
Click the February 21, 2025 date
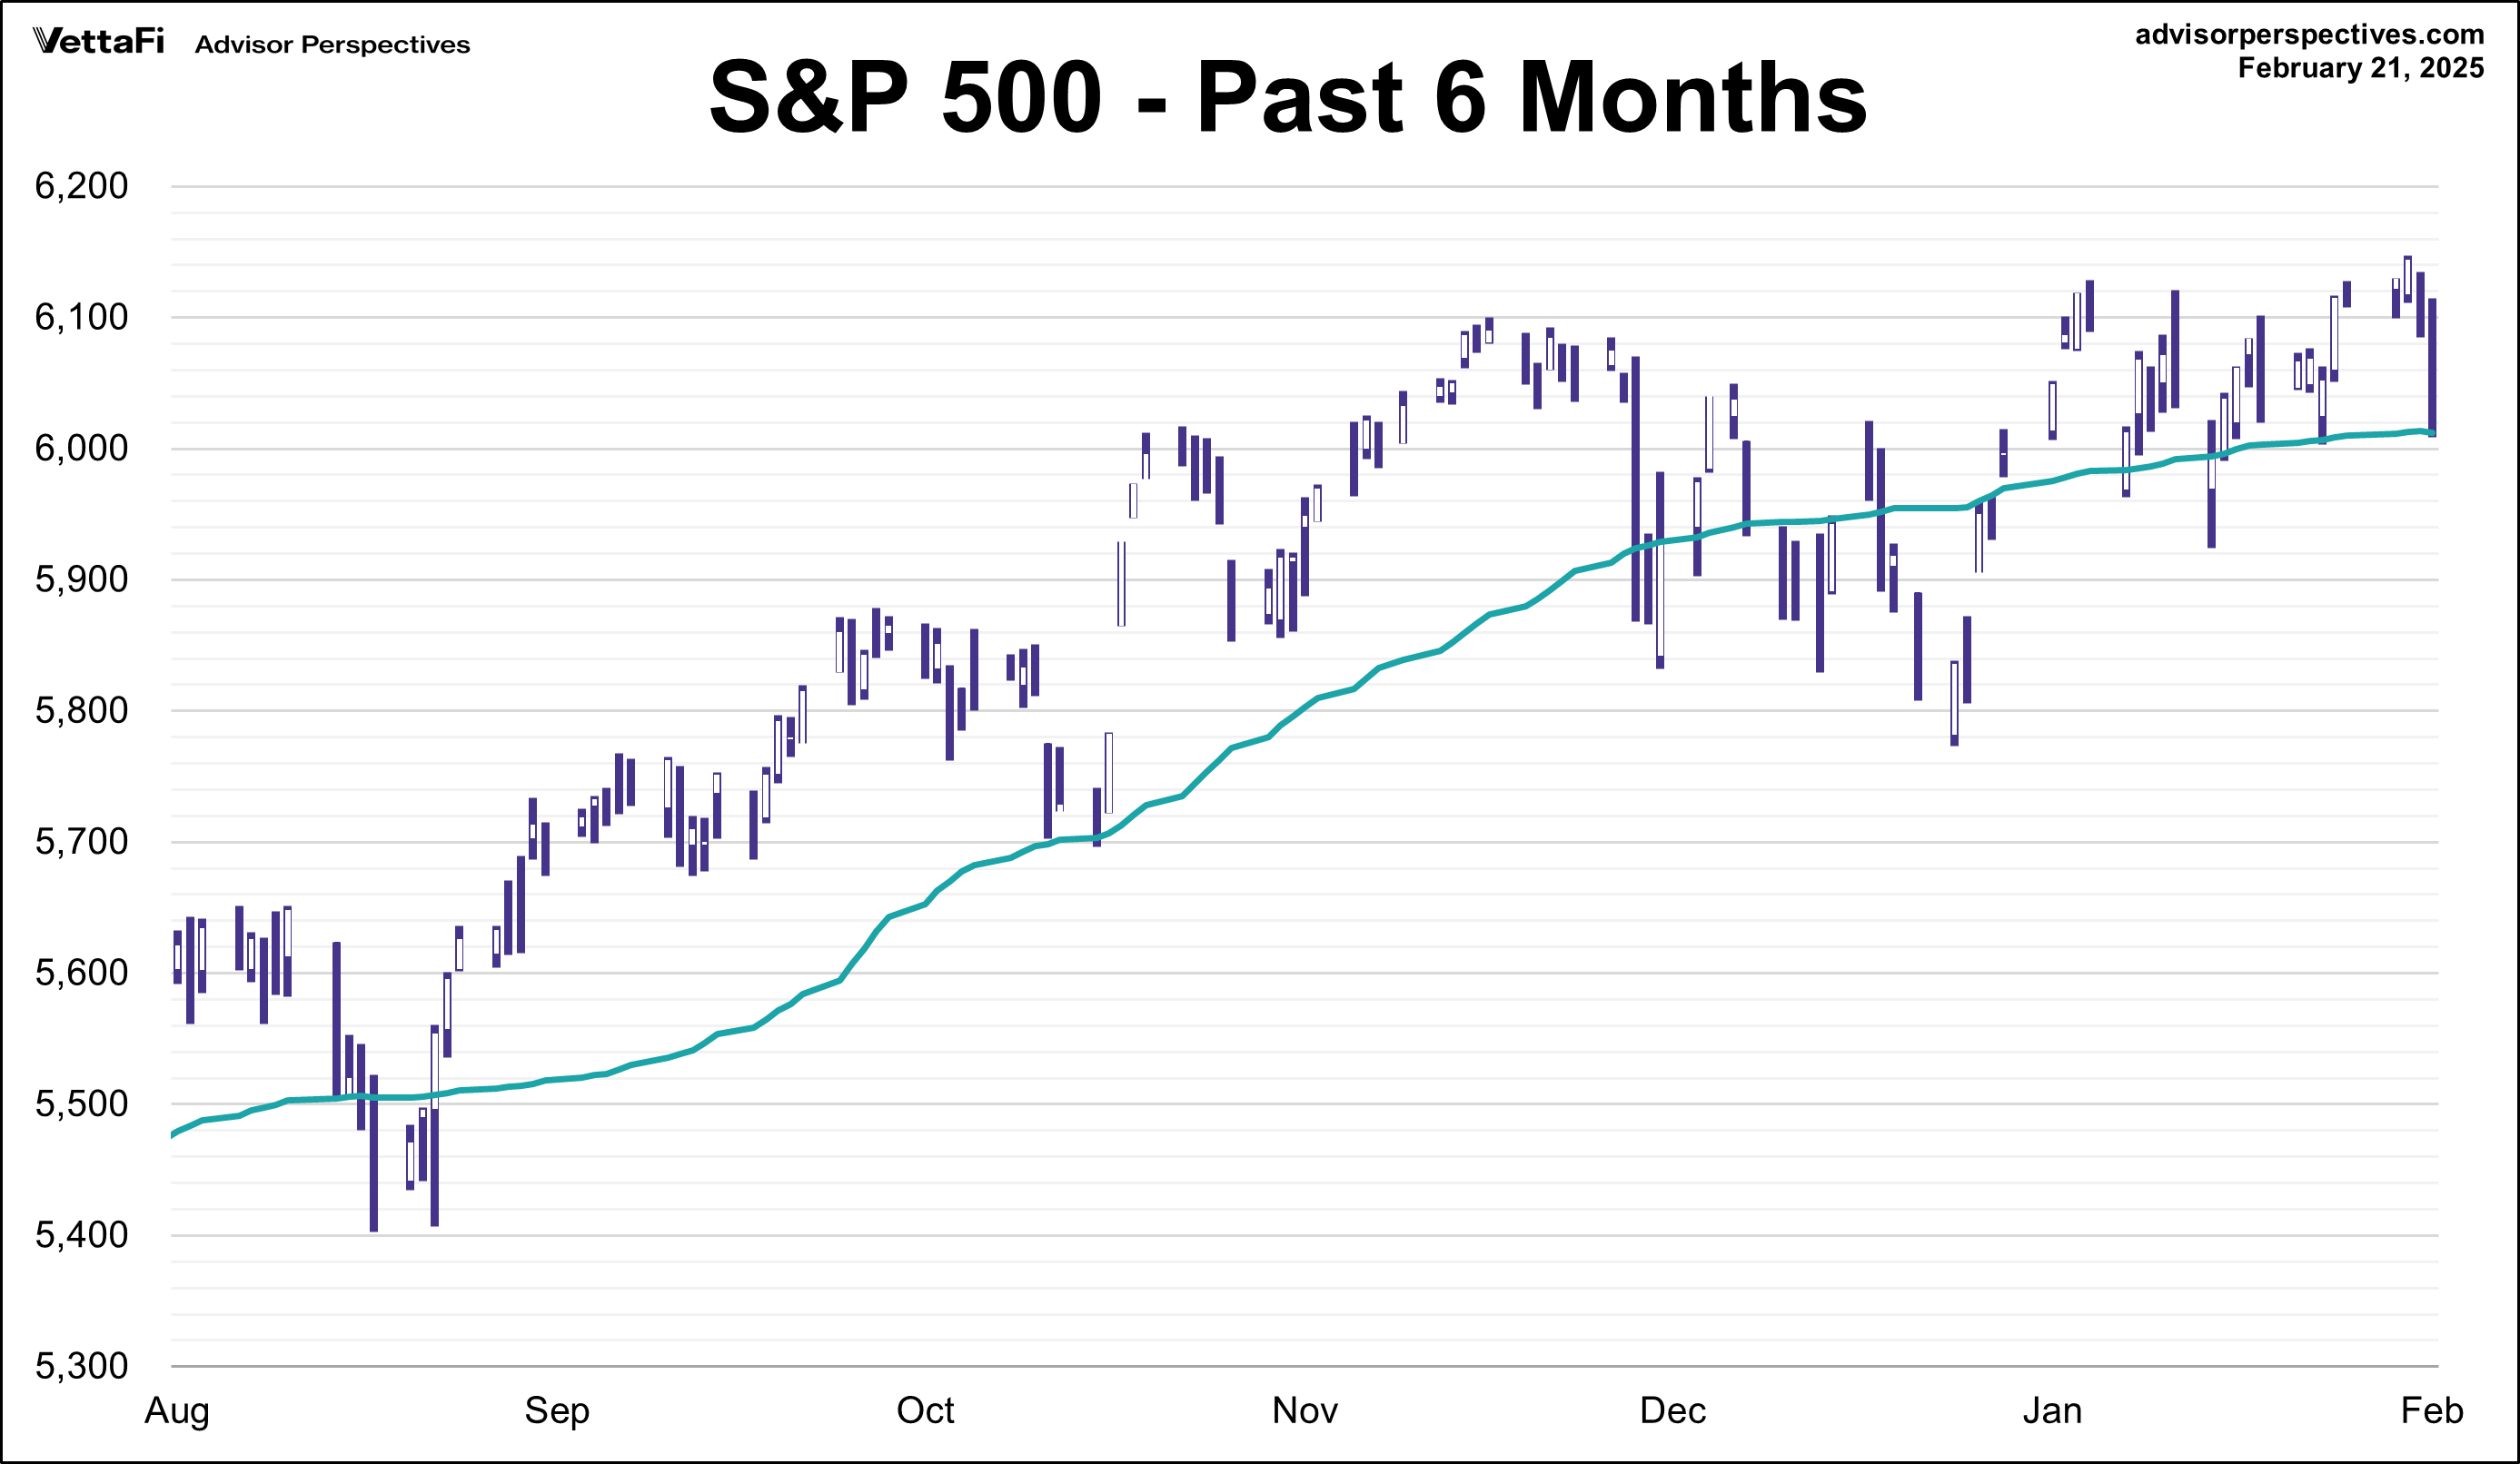pos(2360,68)
